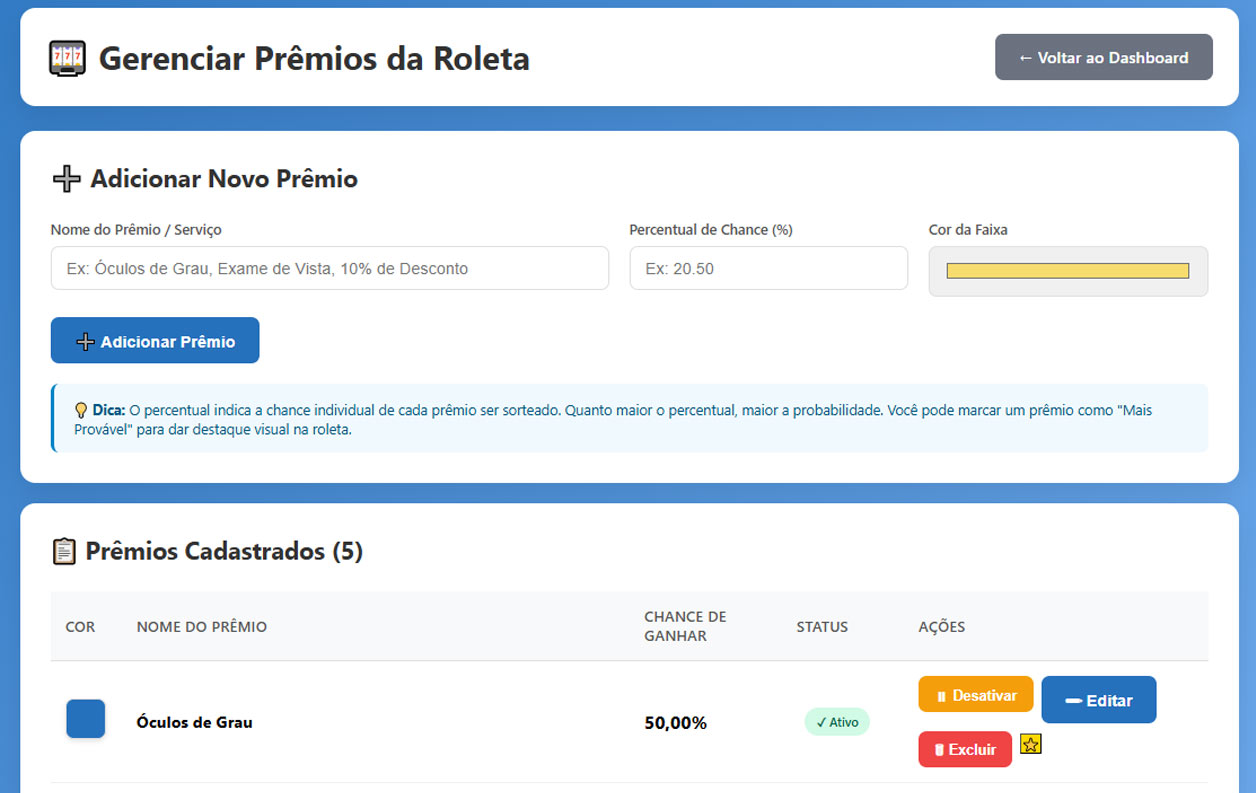Screen dimensions: 1256x793
Task: Click the lightbulb icon in the Dica box
Action: (81, 410)
